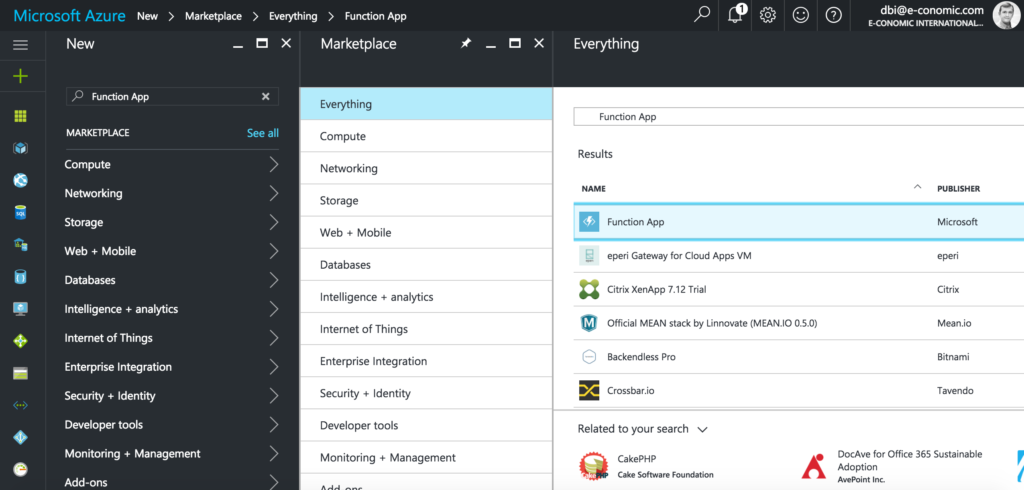
Task: Click Marketplace in the breadcrumb
Action: pos(212,16)
